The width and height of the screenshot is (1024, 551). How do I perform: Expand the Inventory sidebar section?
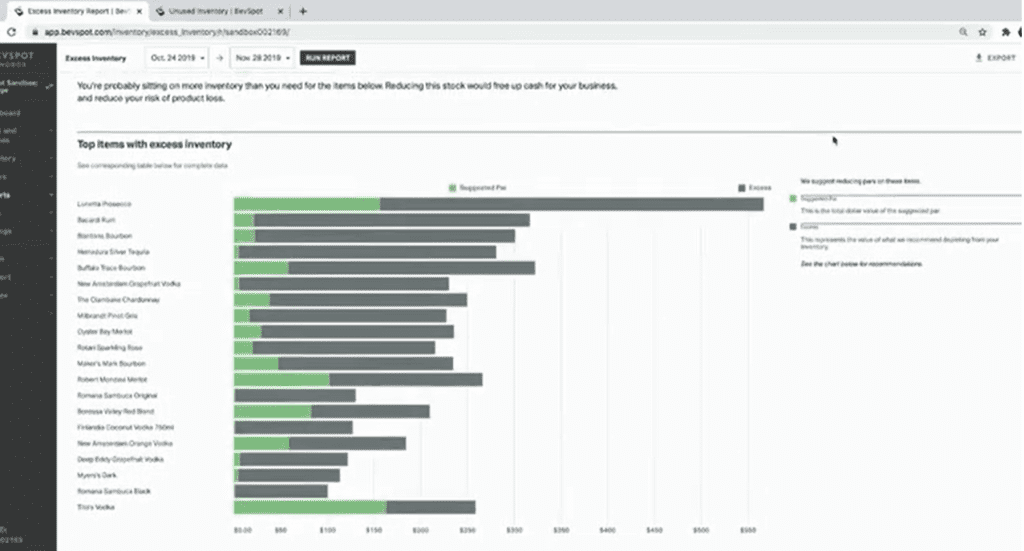(51, 159)
